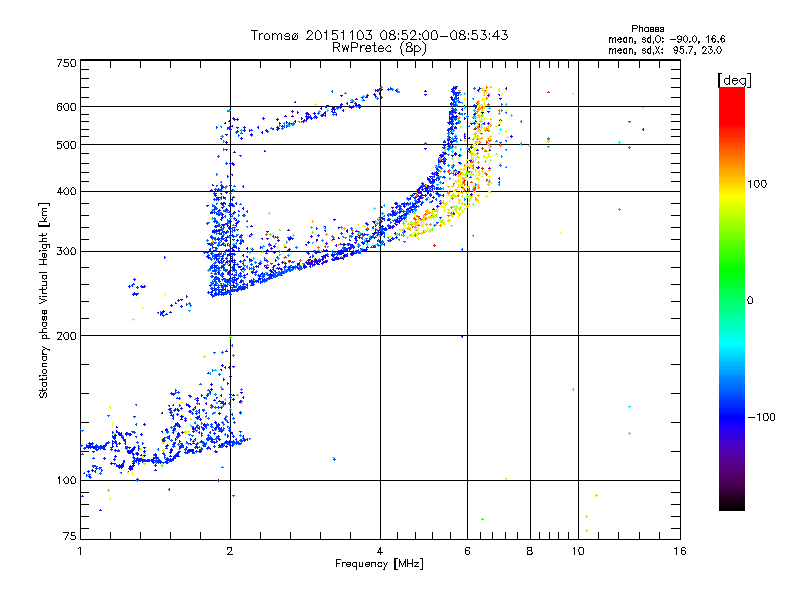The width and height of the screenshot is (800, 600).
Task: Click the x-axis tick label 1
Action: click(80, 551)
